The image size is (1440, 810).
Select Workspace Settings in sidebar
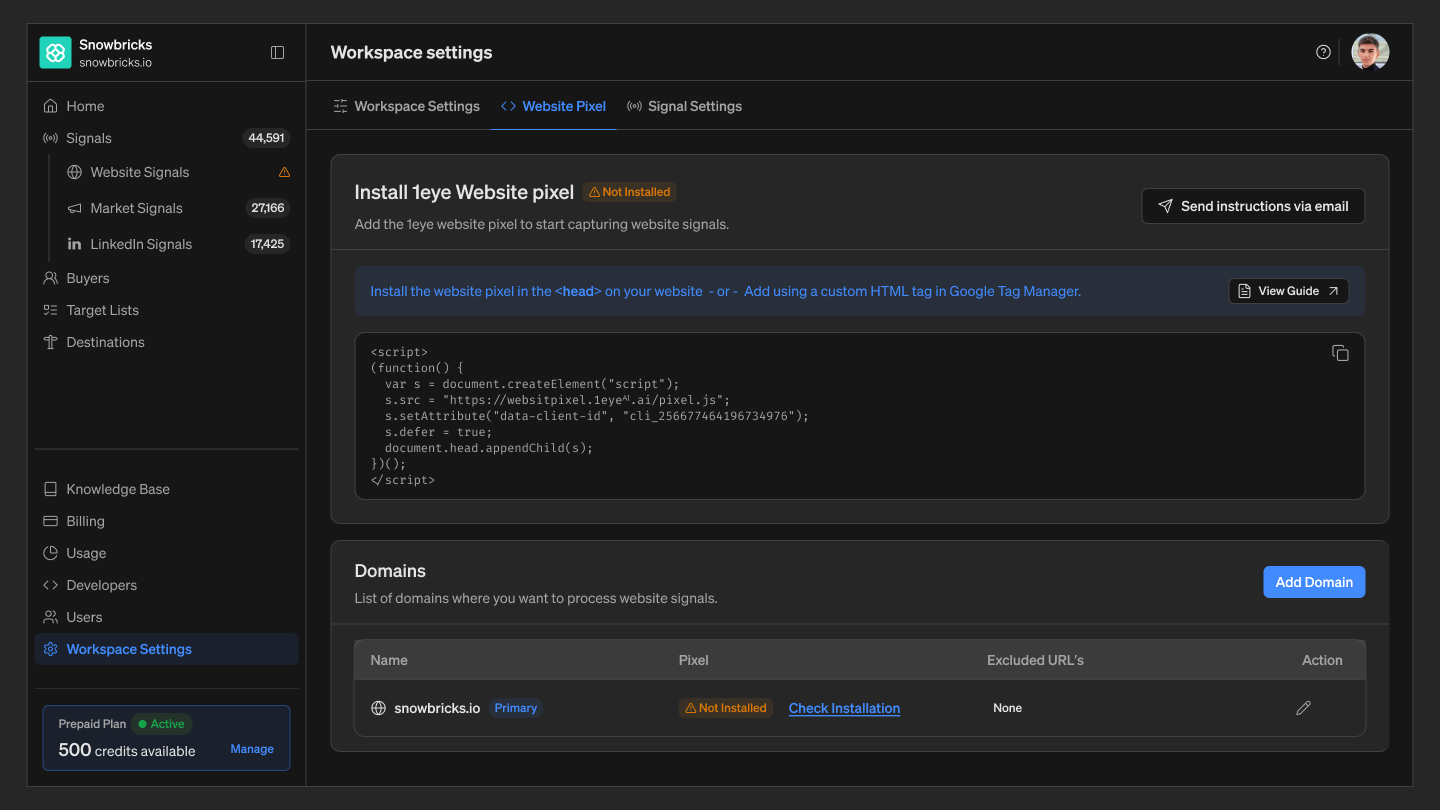click(x=166, y=649)
